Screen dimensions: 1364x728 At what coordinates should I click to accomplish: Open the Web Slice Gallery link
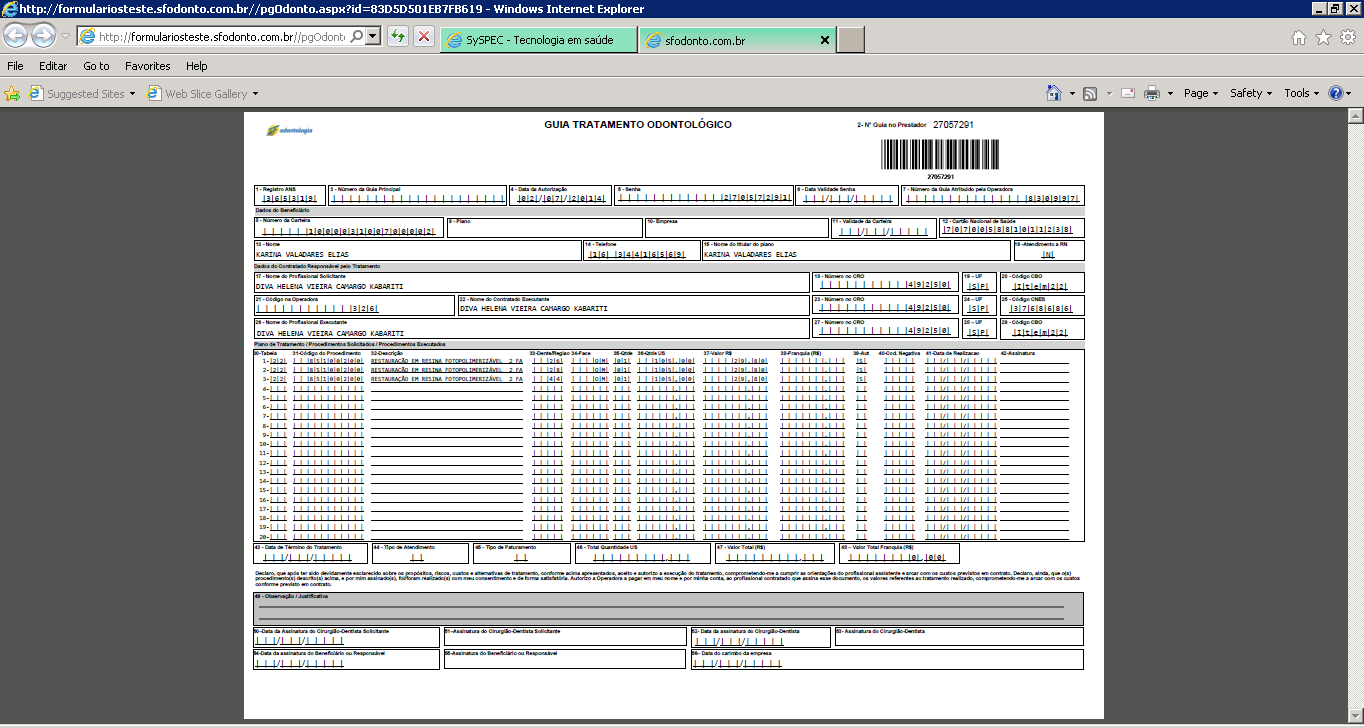[x=198, y=93]
